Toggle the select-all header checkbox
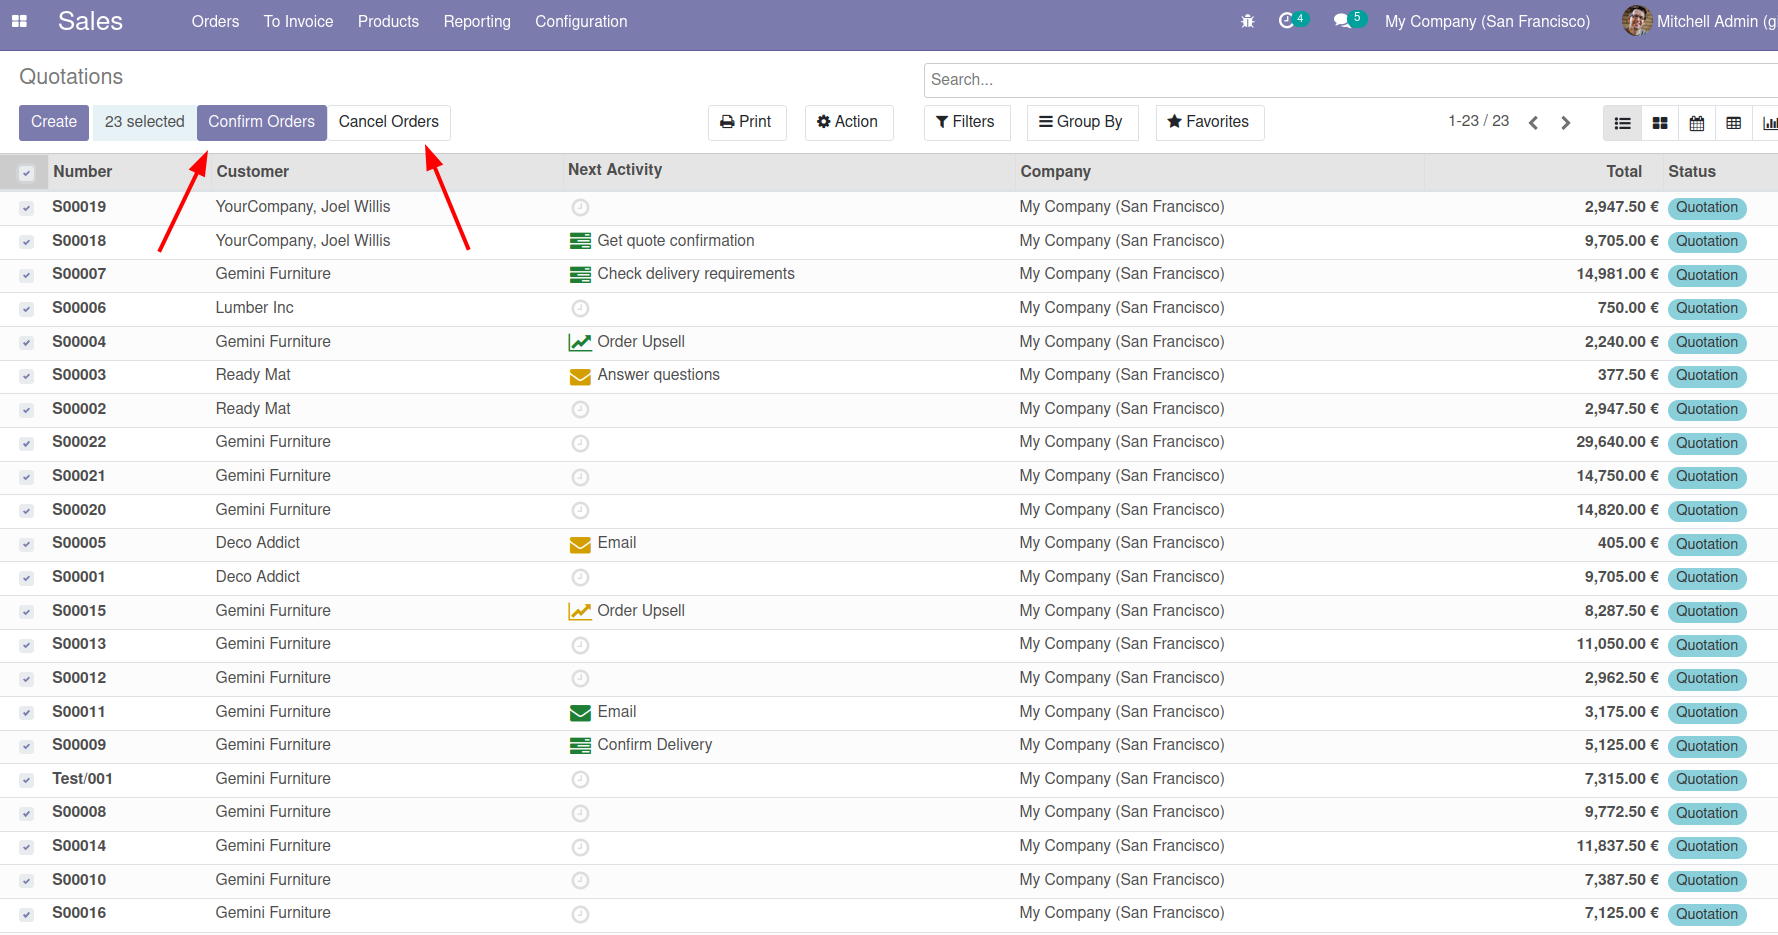 click(27, 173)
